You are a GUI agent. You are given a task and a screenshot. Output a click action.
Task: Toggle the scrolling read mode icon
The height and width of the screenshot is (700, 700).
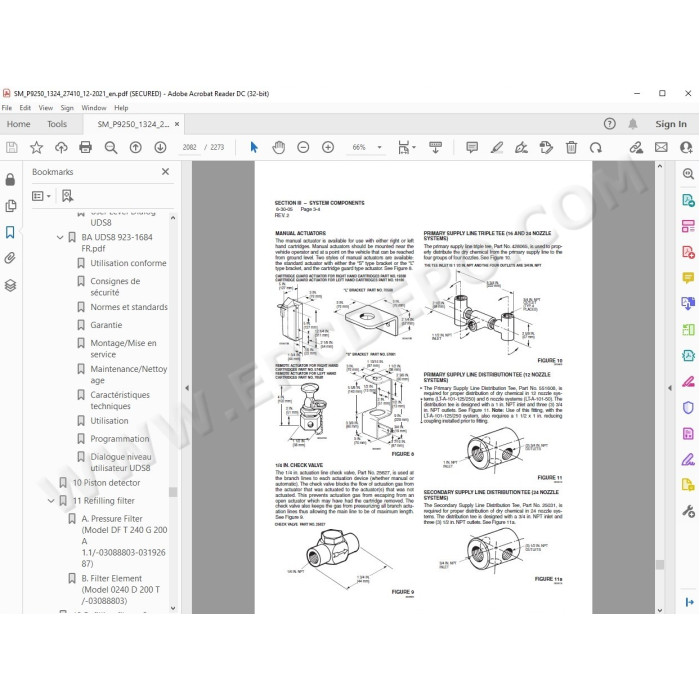pyautogui.click(x=435, y=147)
